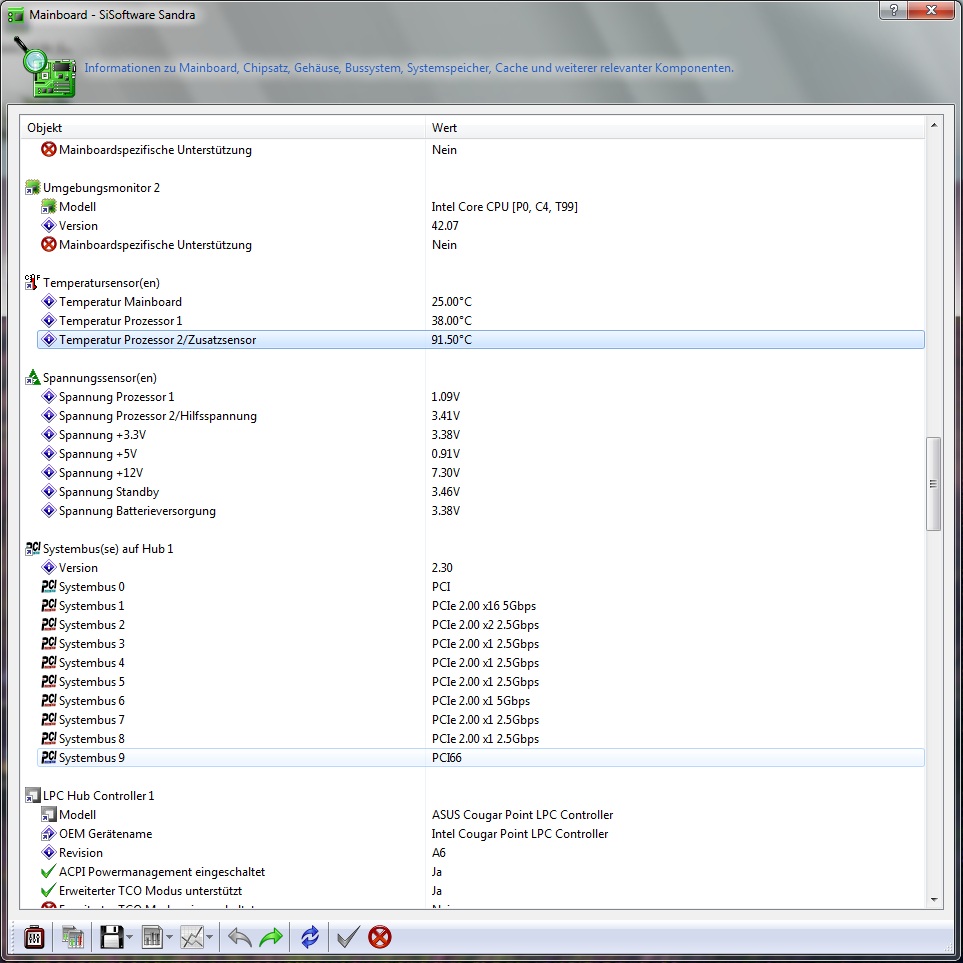Select the Spannung Prozessor 1 row
This screenshot has height=963, width=963.
(x=480, y=397)
